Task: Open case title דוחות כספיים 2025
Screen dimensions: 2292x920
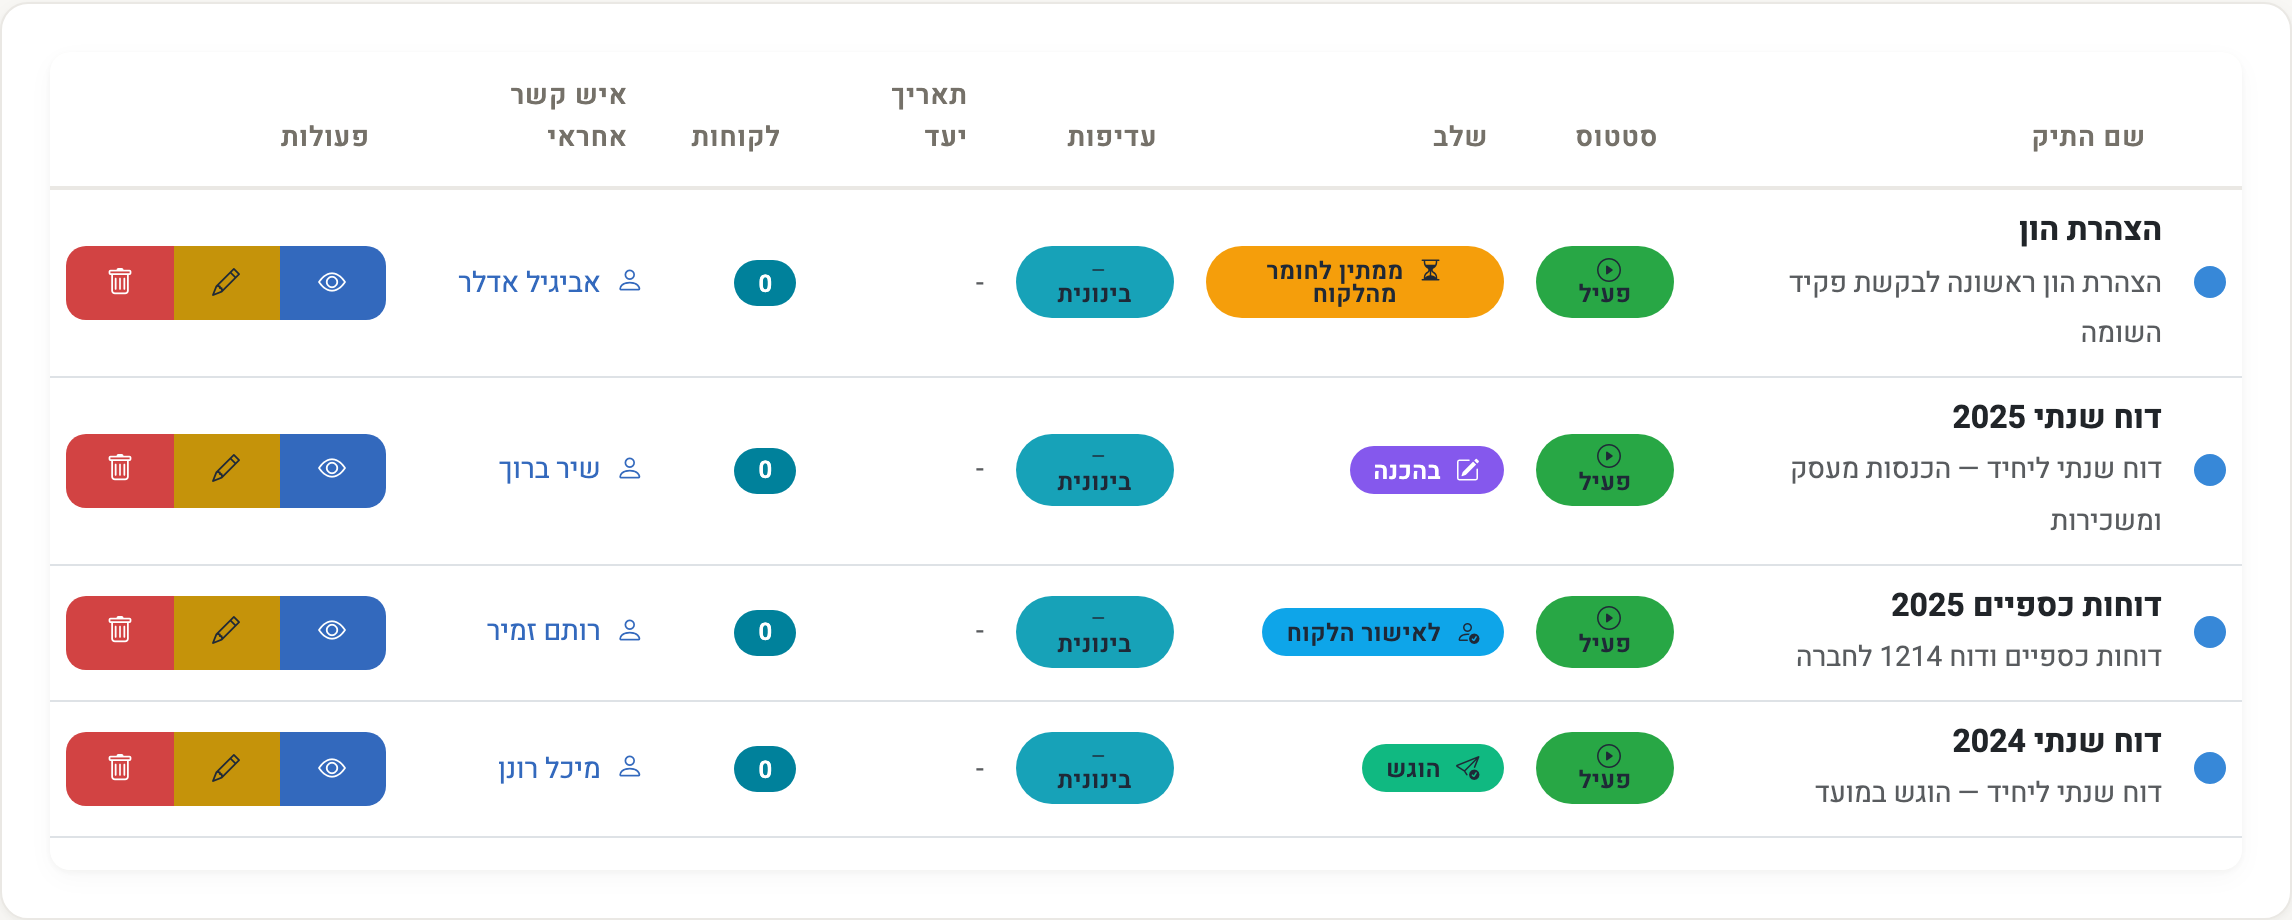Action: [x=2026, y=605]
